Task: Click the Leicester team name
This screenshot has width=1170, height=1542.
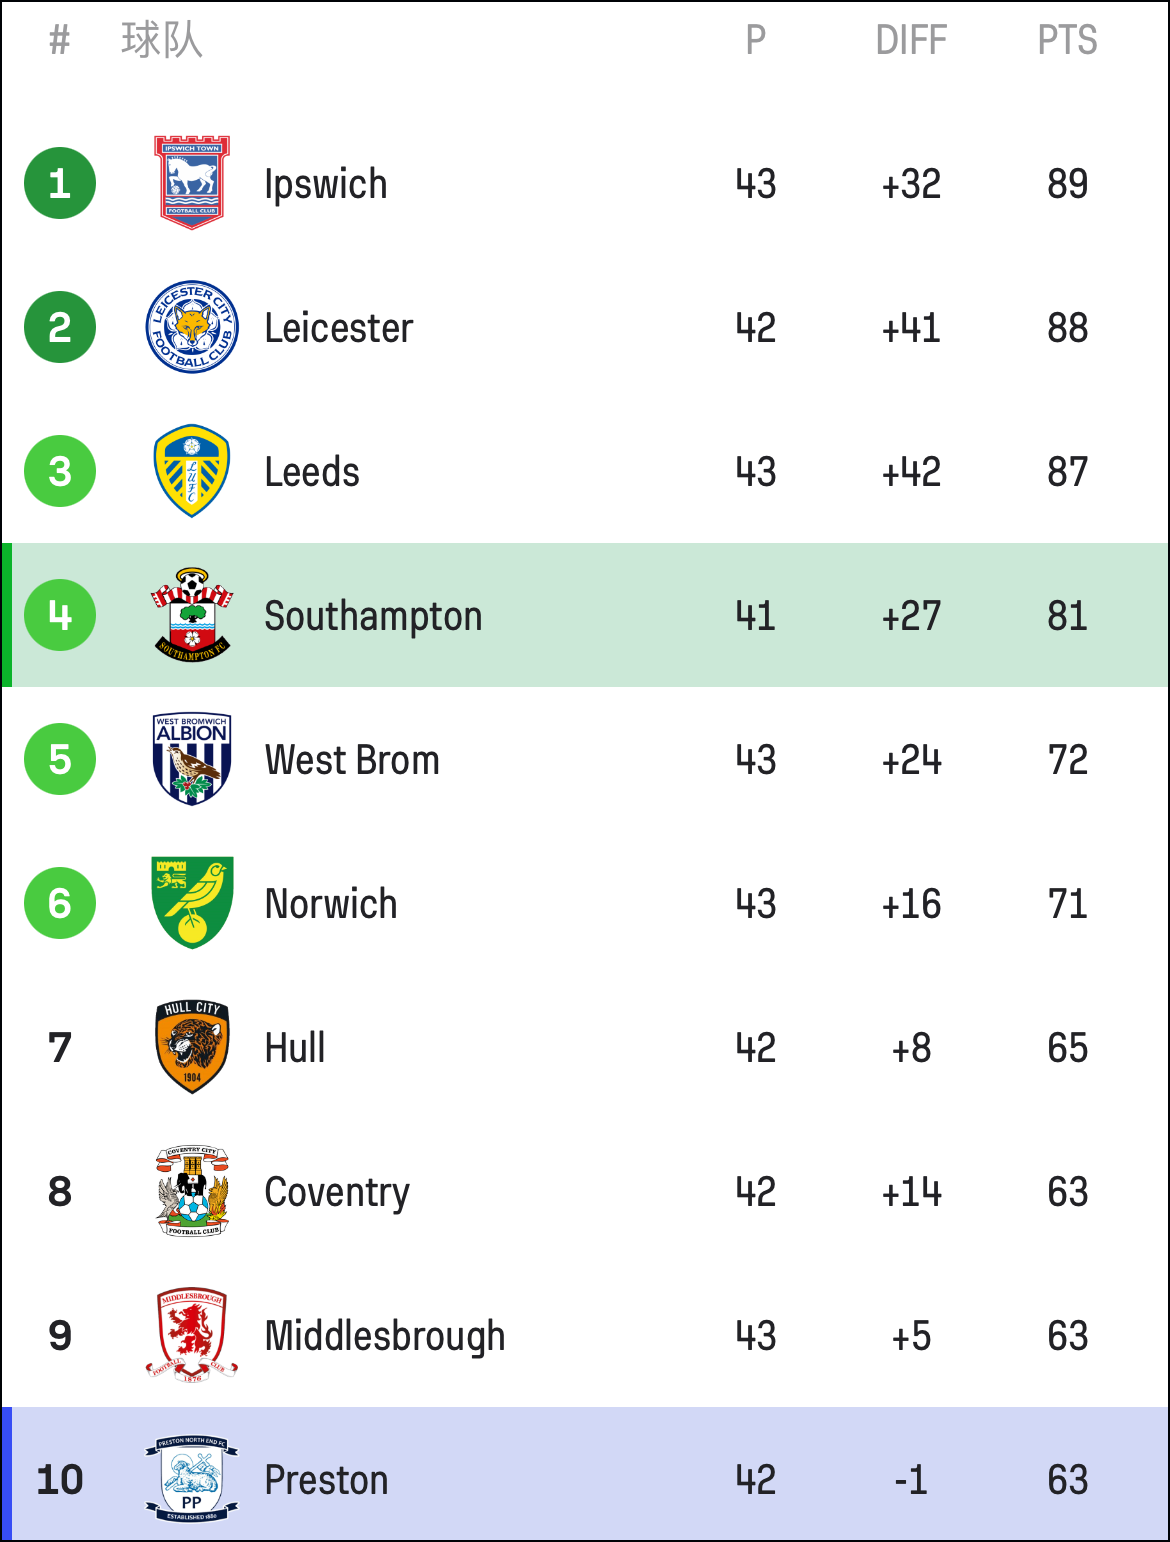Action: (x=339, y=328)
